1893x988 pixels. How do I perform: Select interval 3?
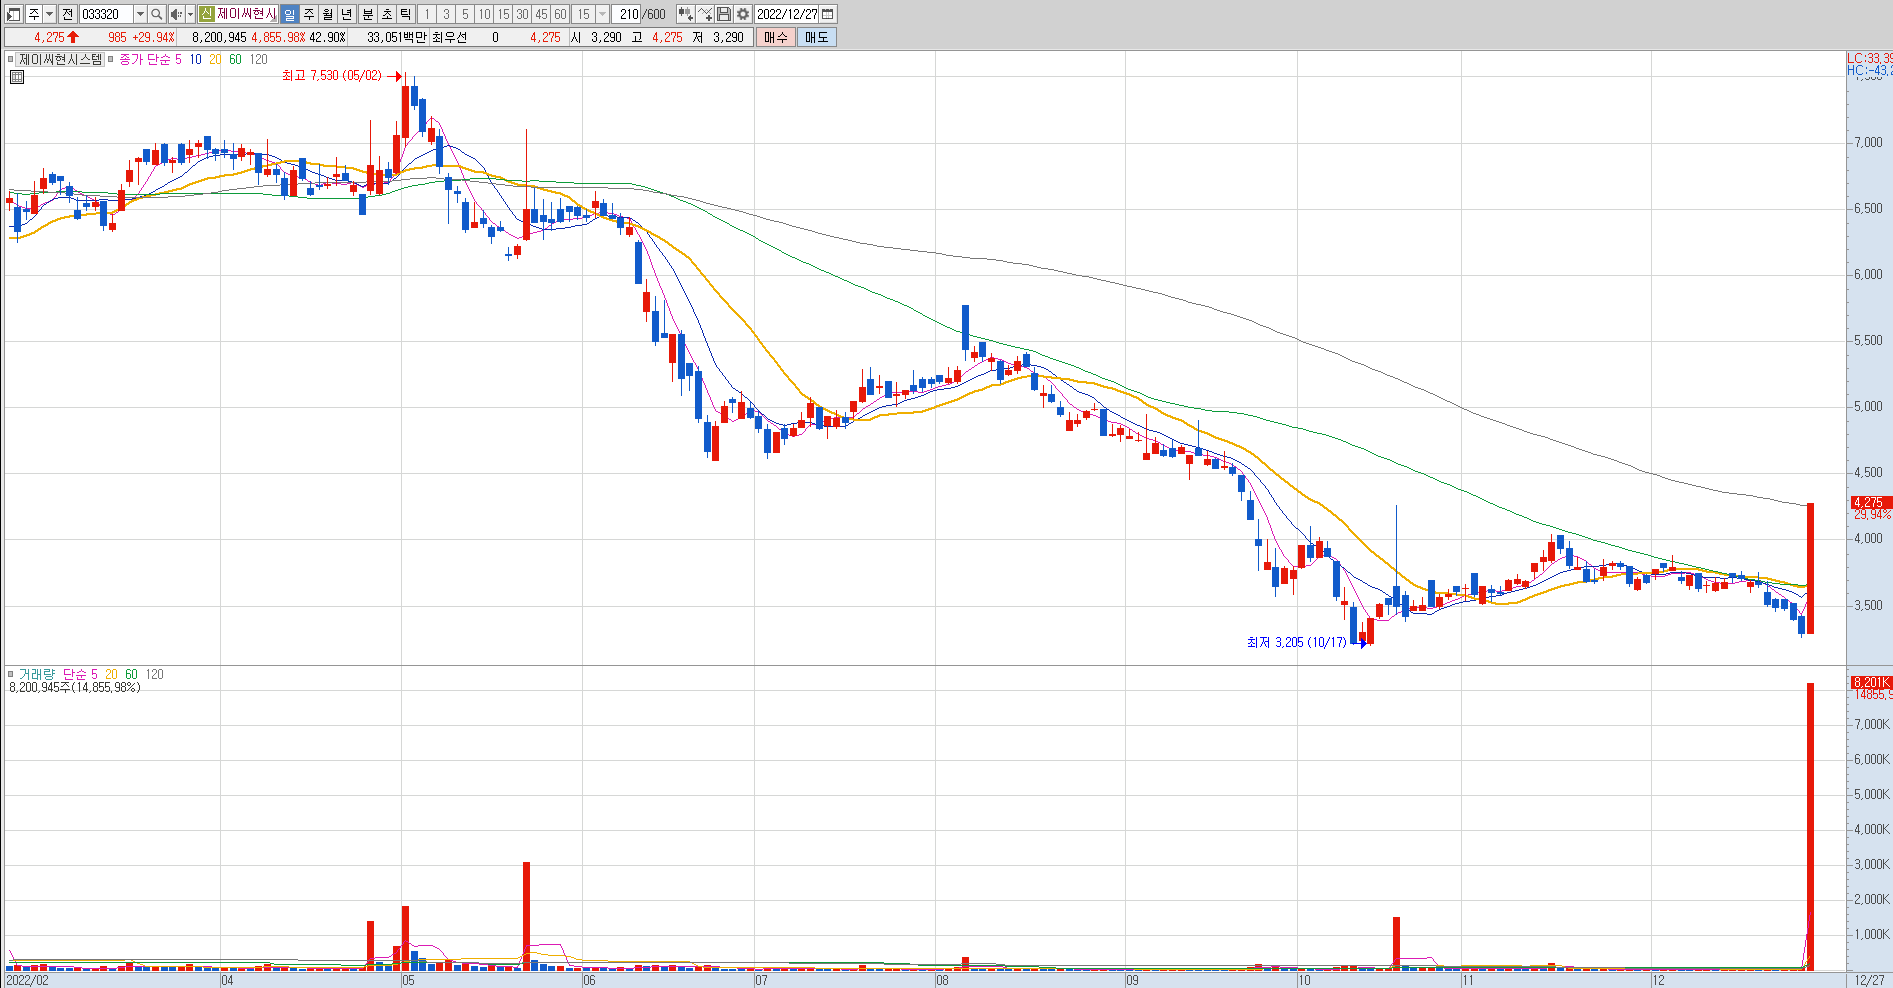(x=446, y=14)
